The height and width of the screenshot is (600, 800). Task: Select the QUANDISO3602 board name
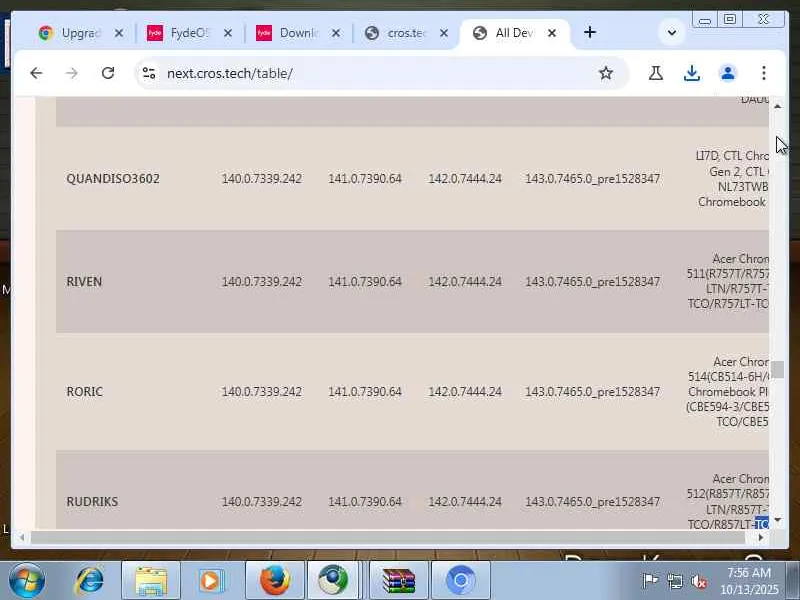coord(113,179)
